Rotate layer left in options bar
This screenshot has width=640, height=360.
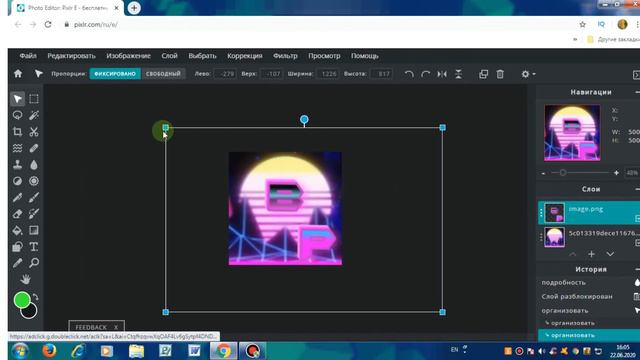point(409,74)
